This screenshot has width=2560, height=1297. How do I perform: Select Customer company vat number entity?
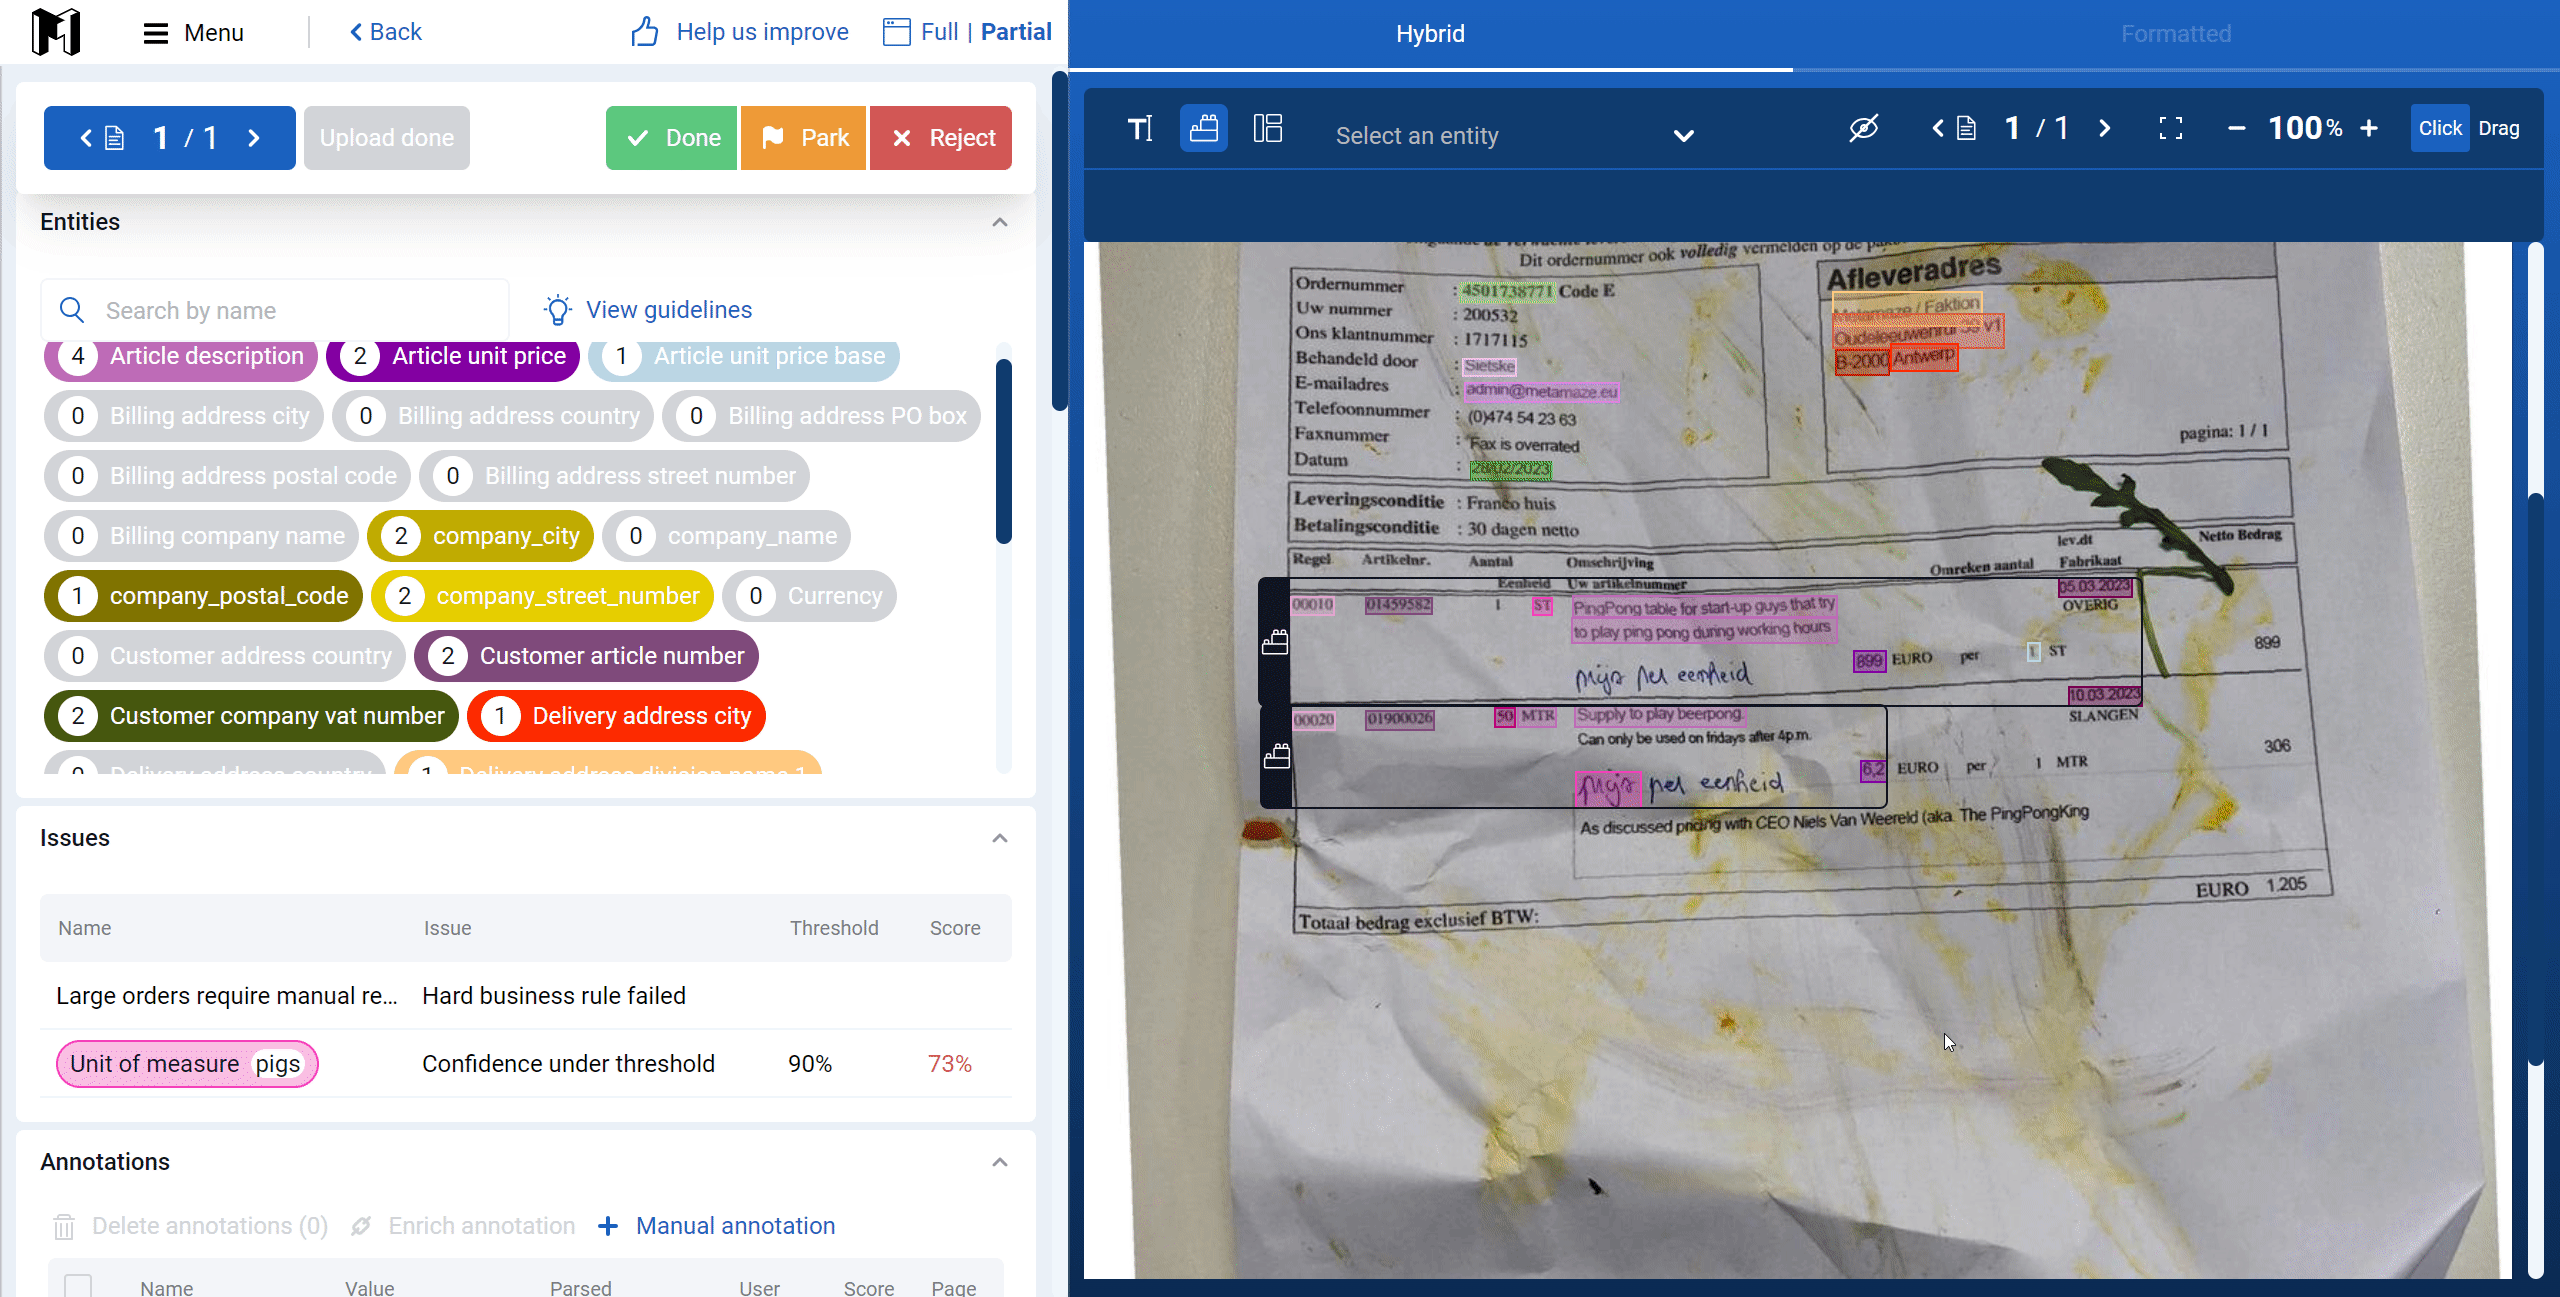(251, 716)
